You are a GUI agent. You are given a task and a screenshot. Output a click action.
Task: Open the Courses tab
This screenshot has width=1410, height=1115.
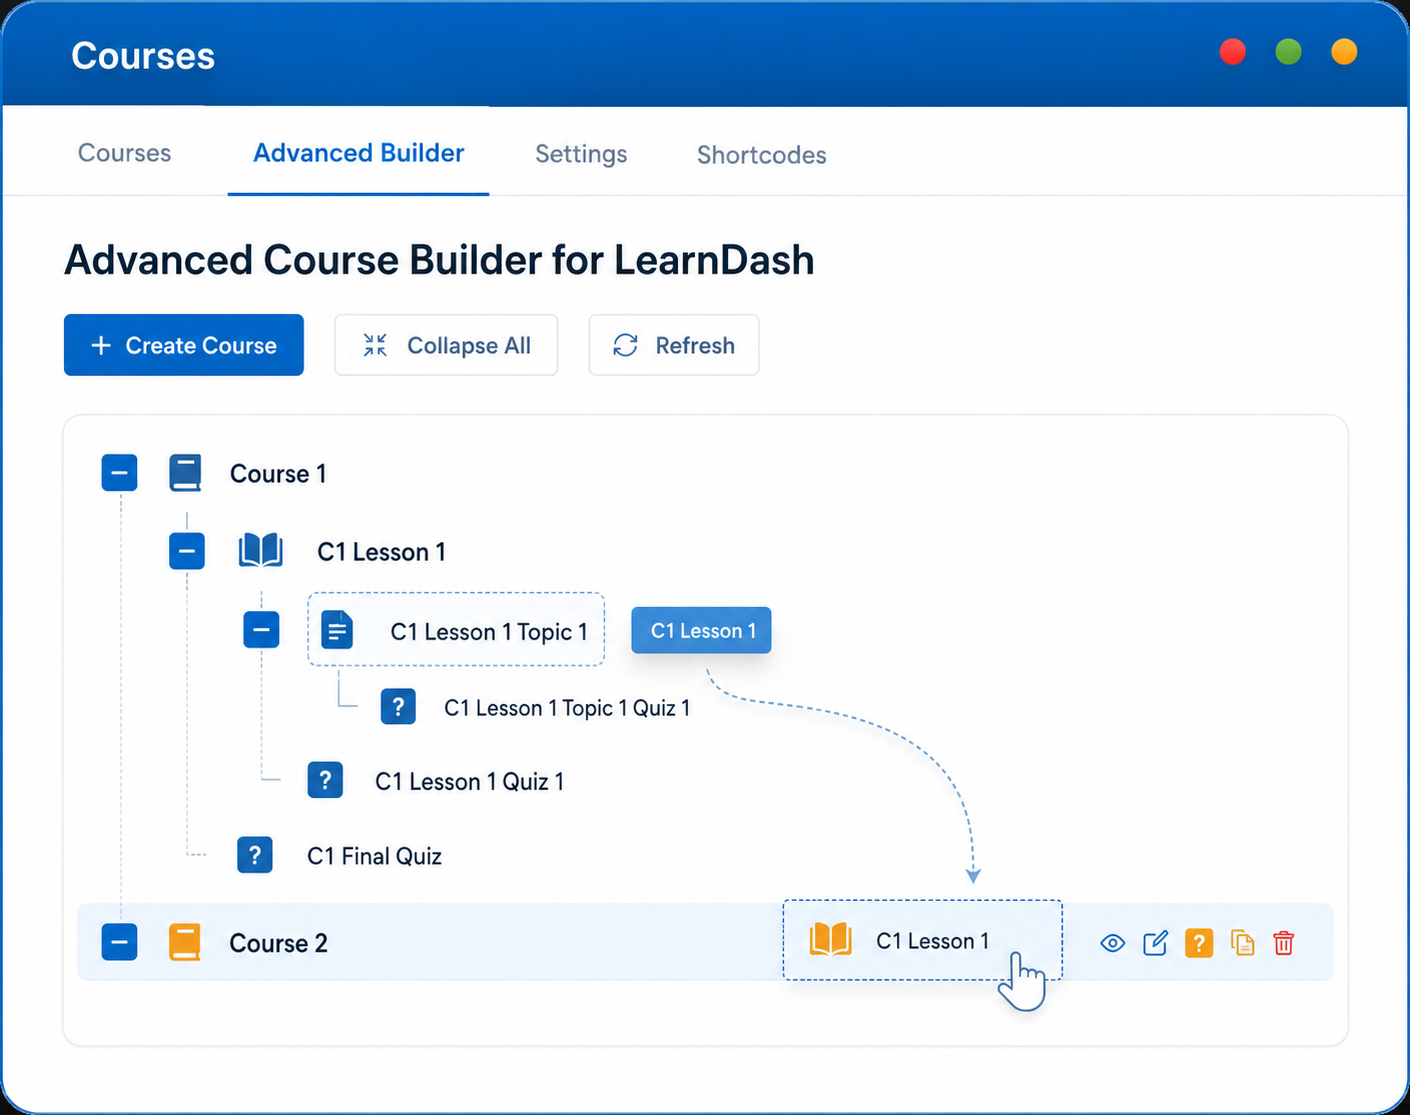point(124,153)
